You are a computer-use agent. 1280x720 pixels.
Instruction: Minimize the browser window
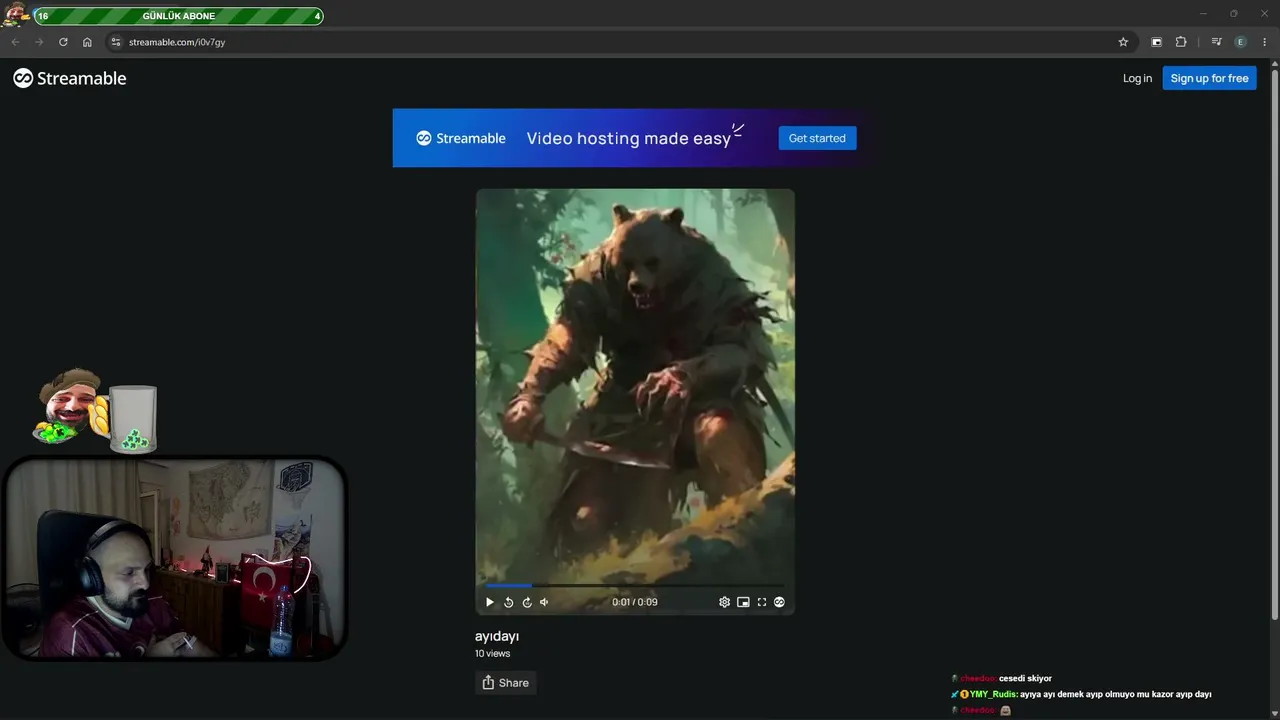[1203, 14]
